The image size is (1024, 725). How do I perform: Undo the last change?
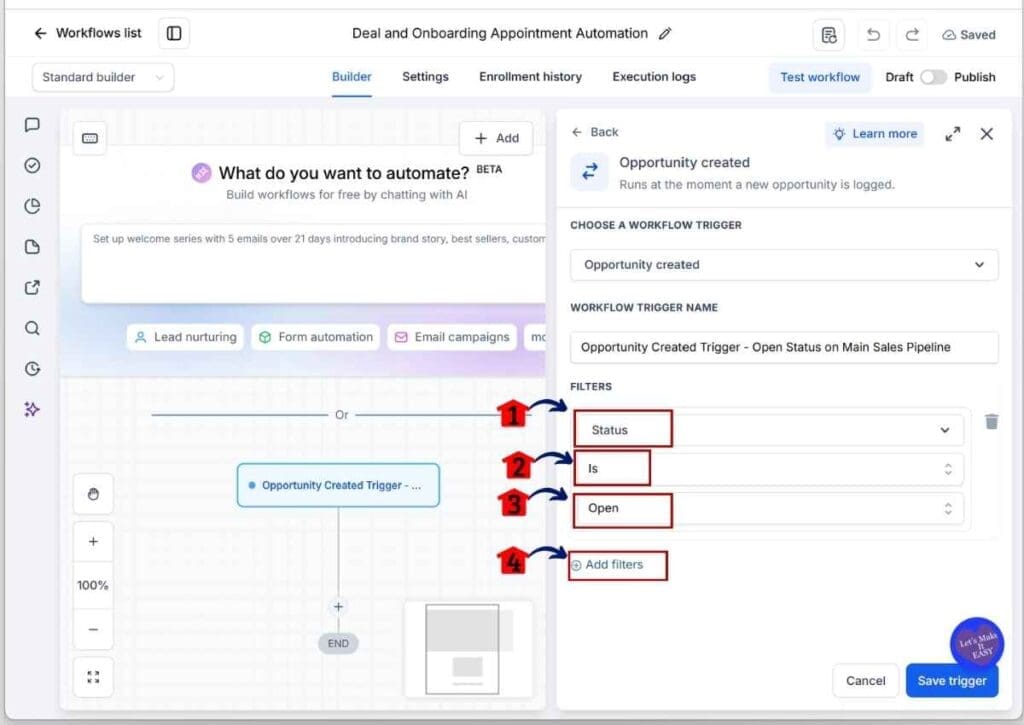873,35
